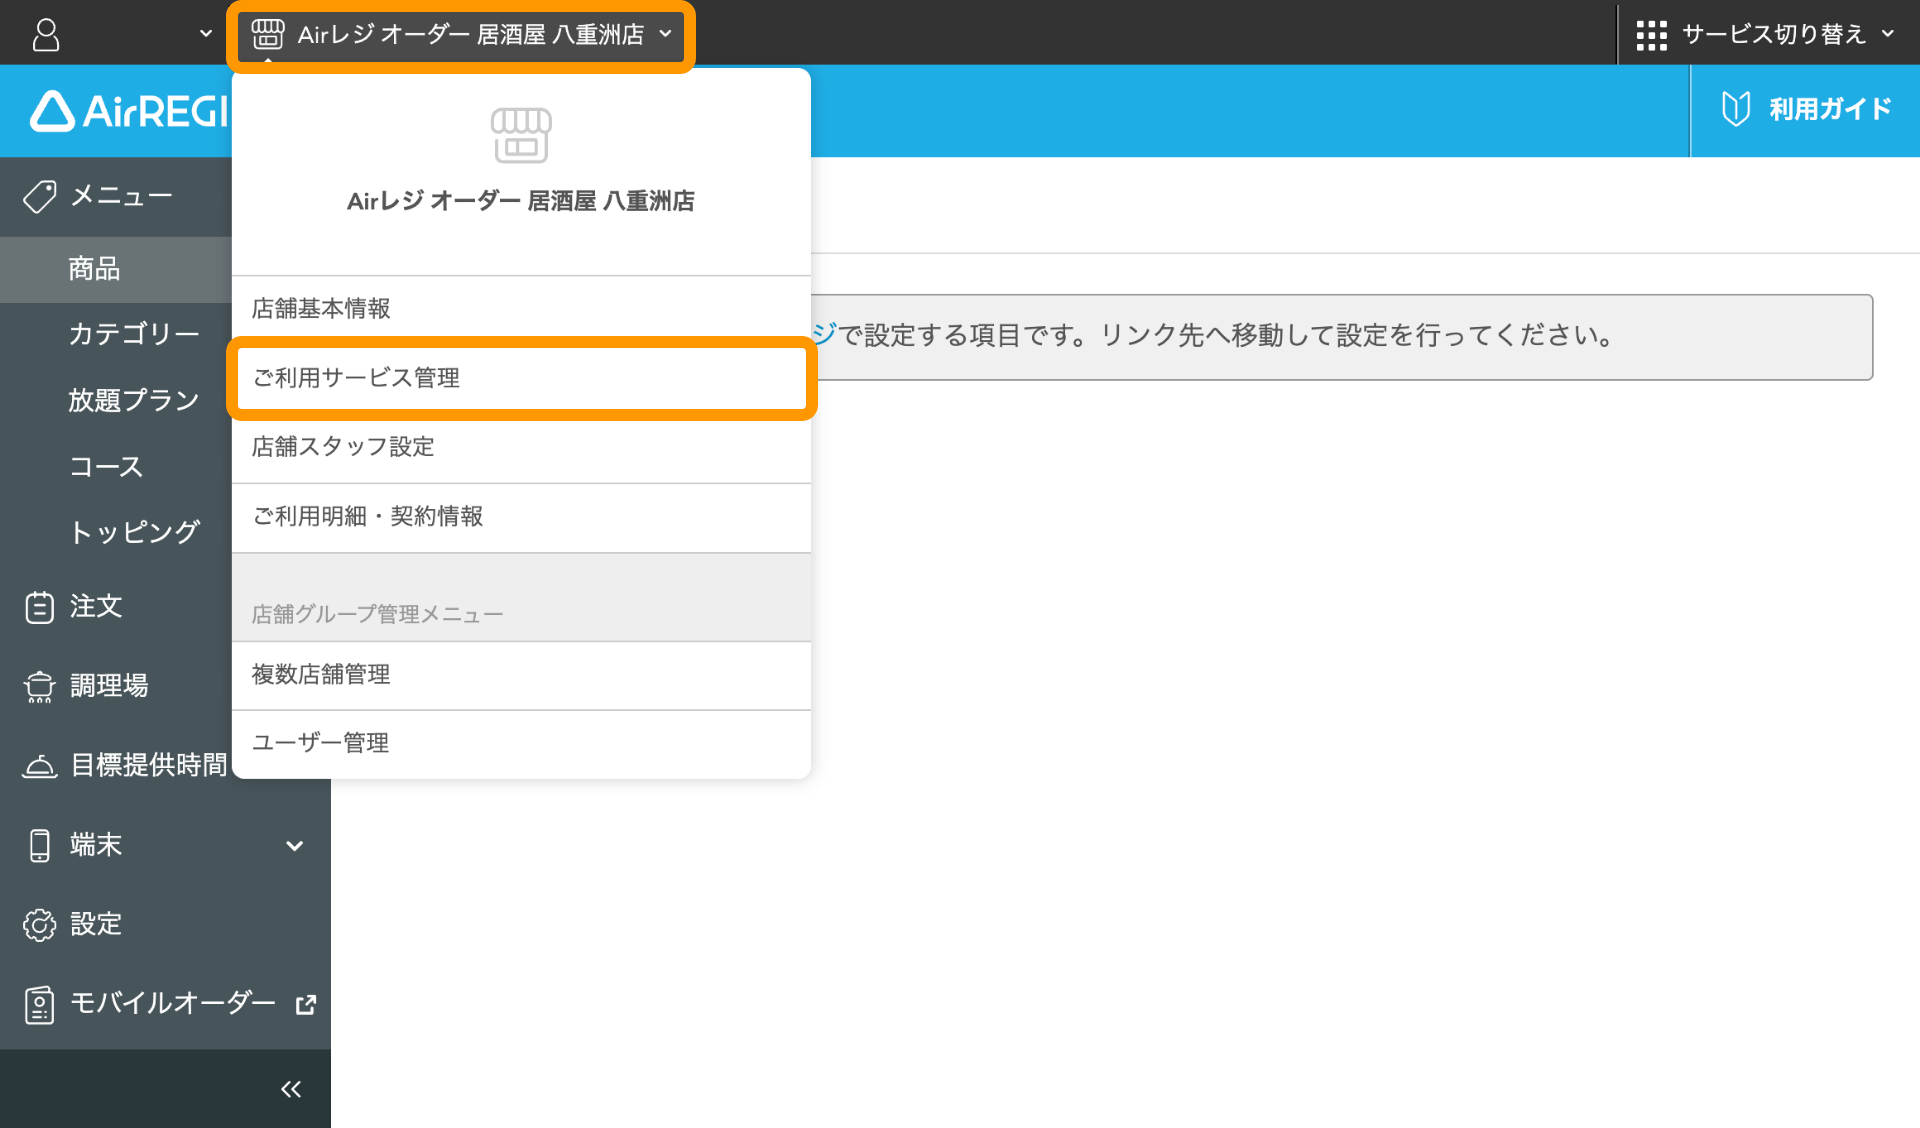Click large store icon in dropdown panel

pos(521,135)
